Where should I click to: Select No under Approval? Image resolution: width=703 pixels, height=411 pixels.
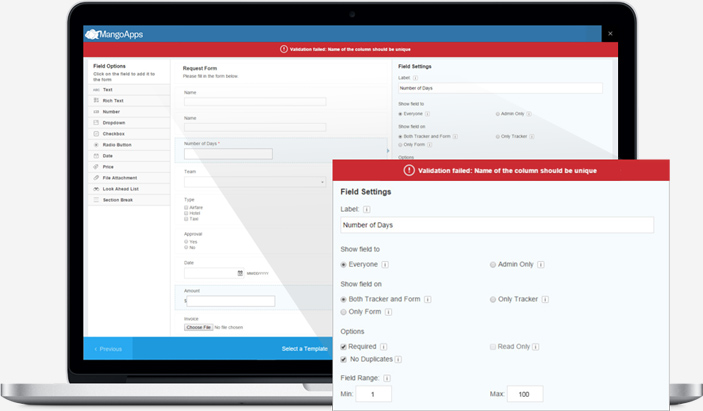(186, 247)
